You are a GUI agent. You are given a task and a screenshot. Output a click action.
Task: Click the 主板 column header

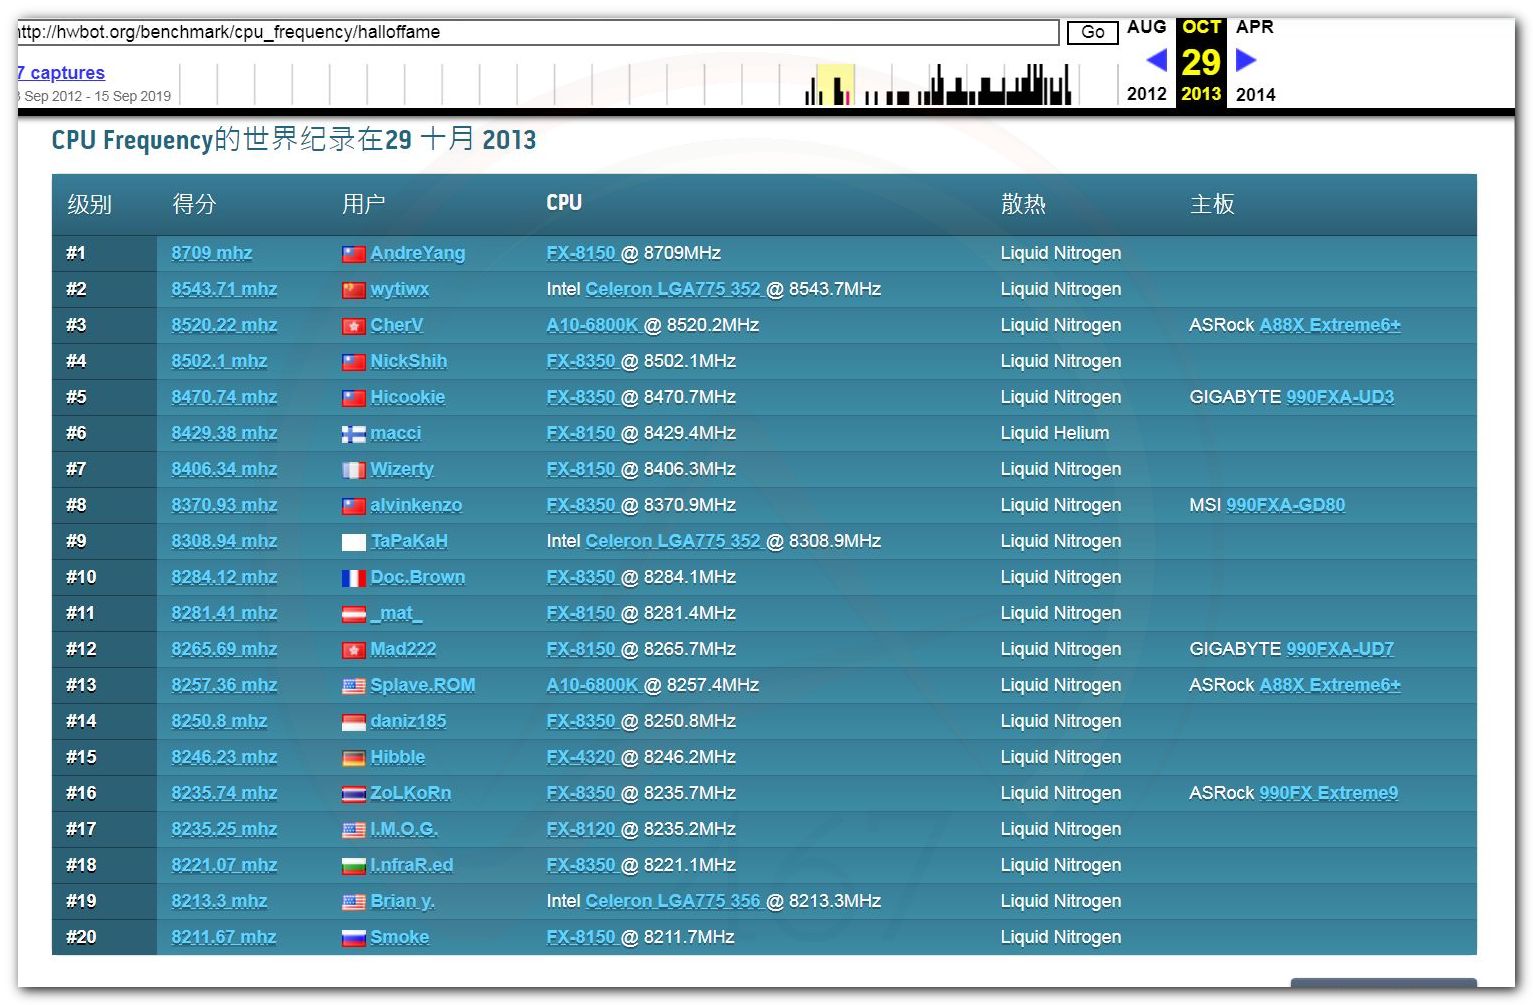1212,204
